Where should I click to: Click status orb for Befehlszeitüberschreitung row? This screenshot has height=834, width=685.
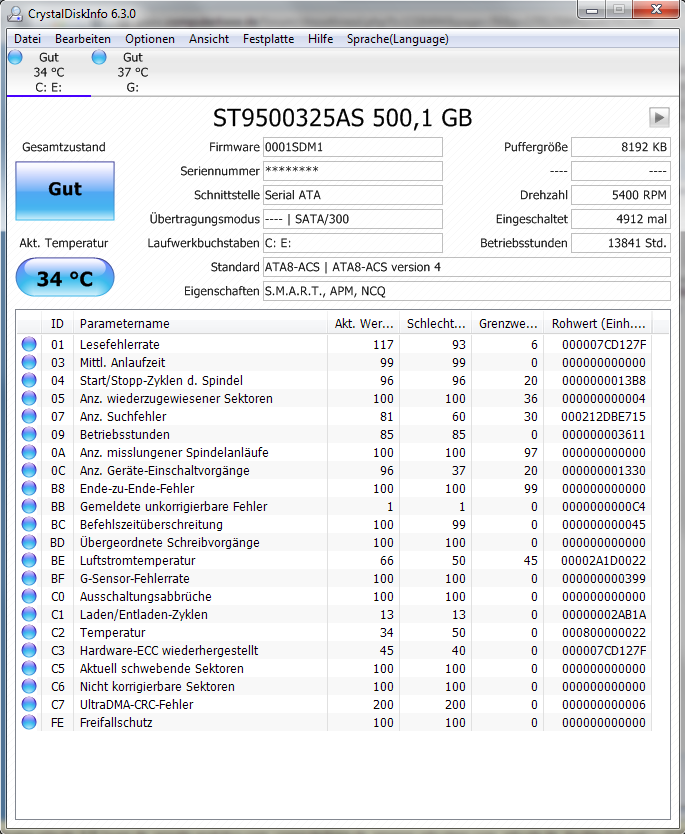(x=29, y=524)
